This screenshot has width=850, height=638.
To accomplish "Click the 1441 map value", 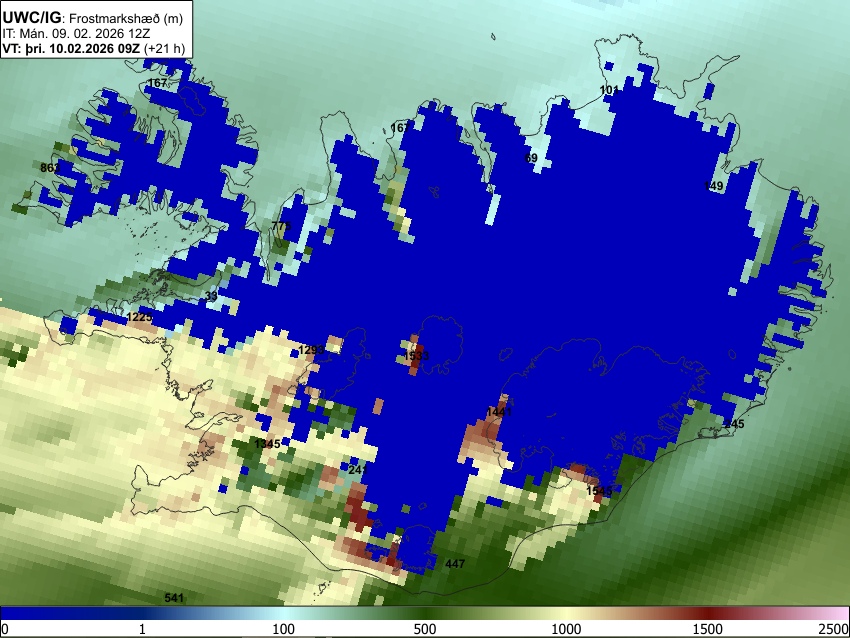I will (499, 412).
